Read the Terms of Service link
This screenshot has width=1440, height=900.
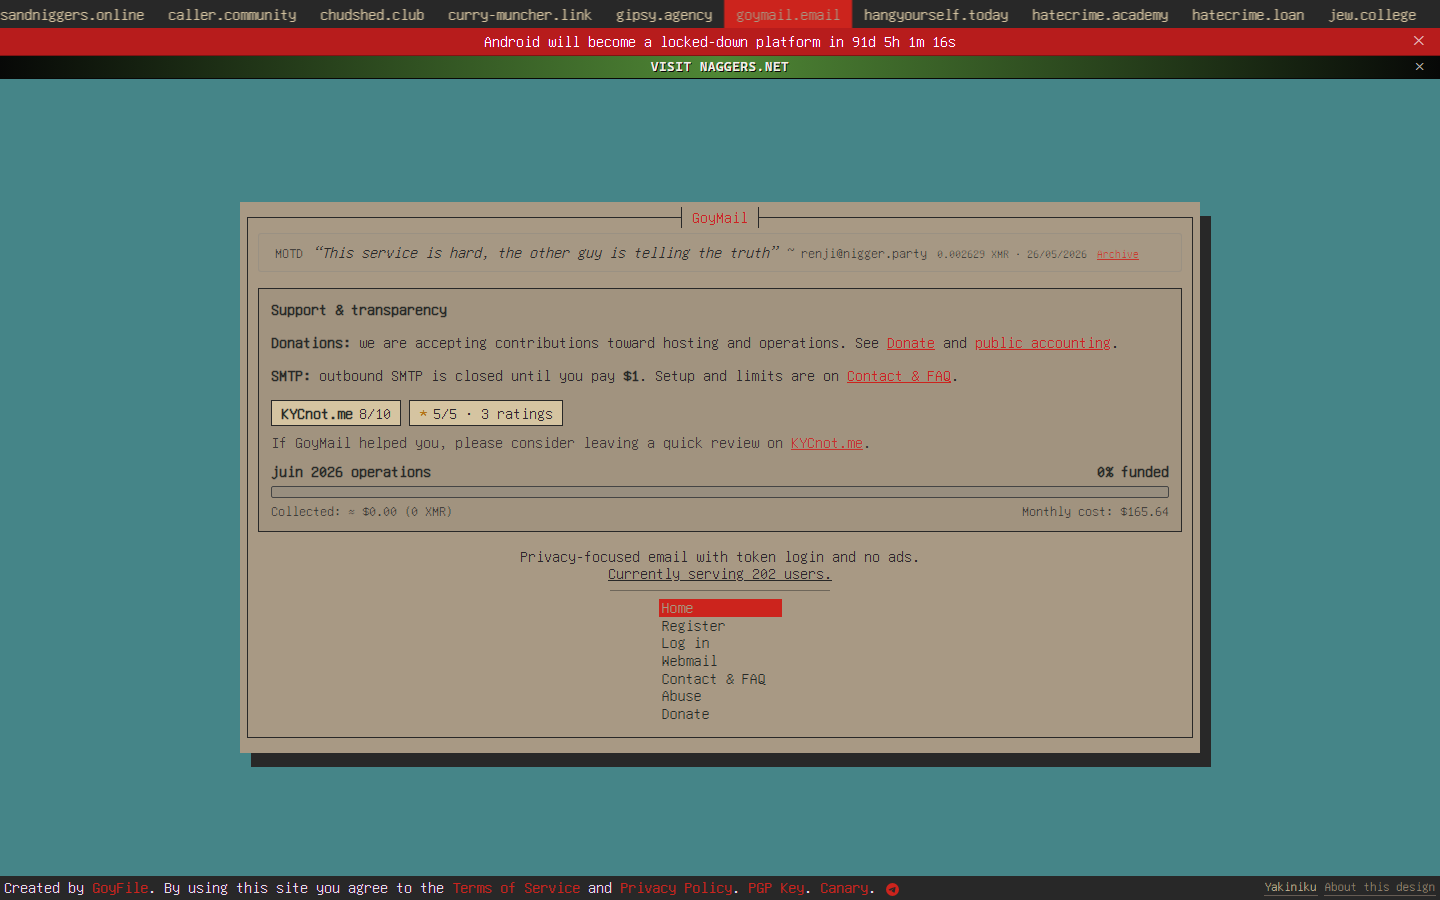pos(516,888)
